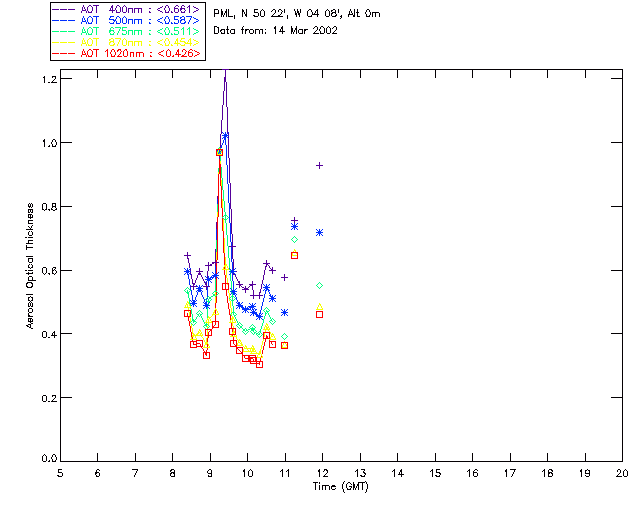Click the 0.0 y-axis tick label
The image size is (640, 512).
pos(49,459)
